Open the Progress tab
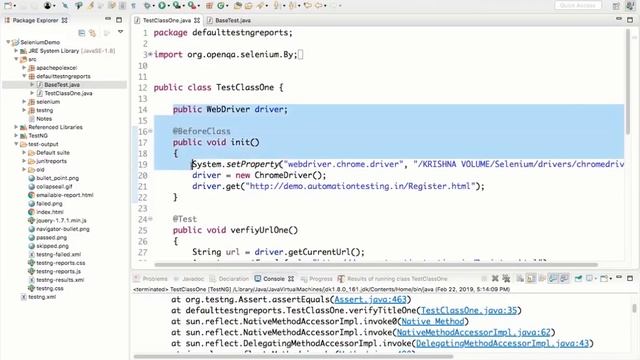 tap(321, 279)
